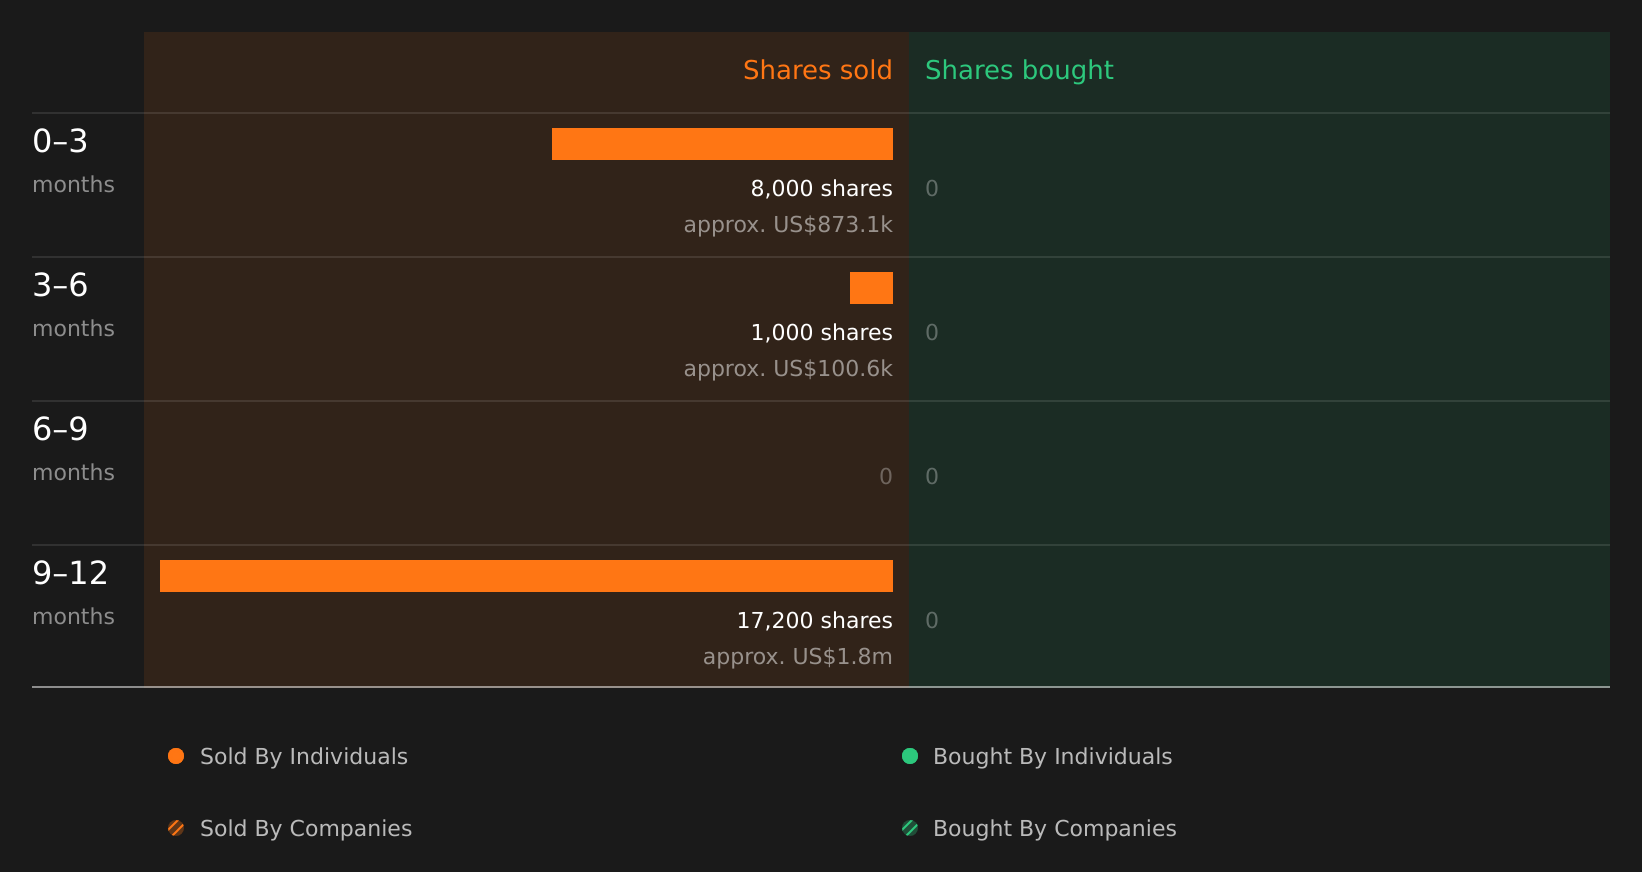The width and height of the screenshot is (1642, 872).
Task: Click the orange Sold By Individuals legend dot
Action: point(176,756)
